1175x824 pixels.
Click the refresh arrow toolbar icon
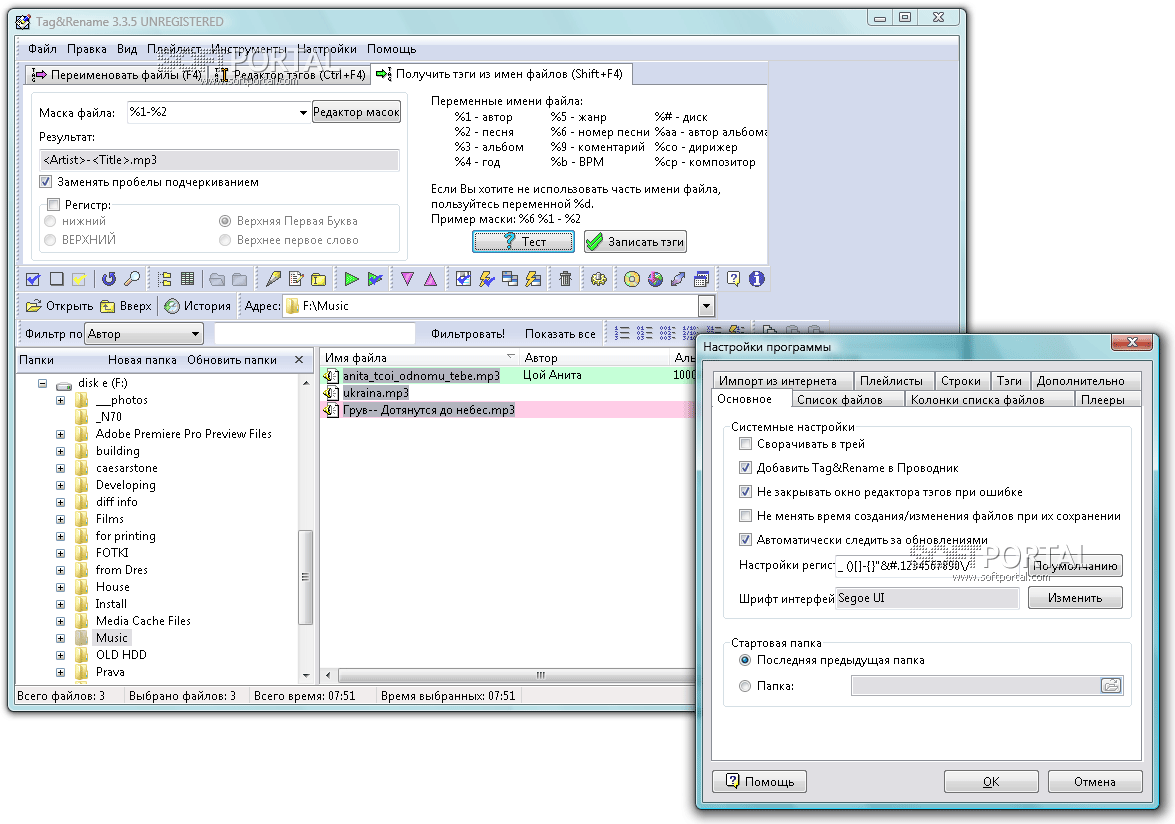tap(109, 279)
